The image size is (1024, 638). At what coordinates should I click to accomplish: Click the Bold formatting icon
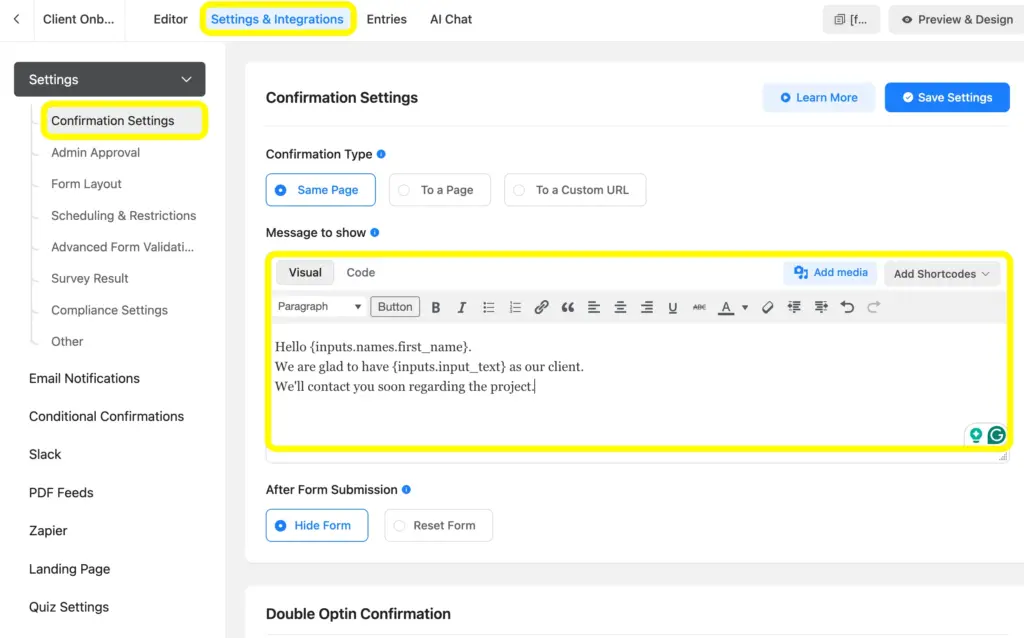click(x=436, y=307)
